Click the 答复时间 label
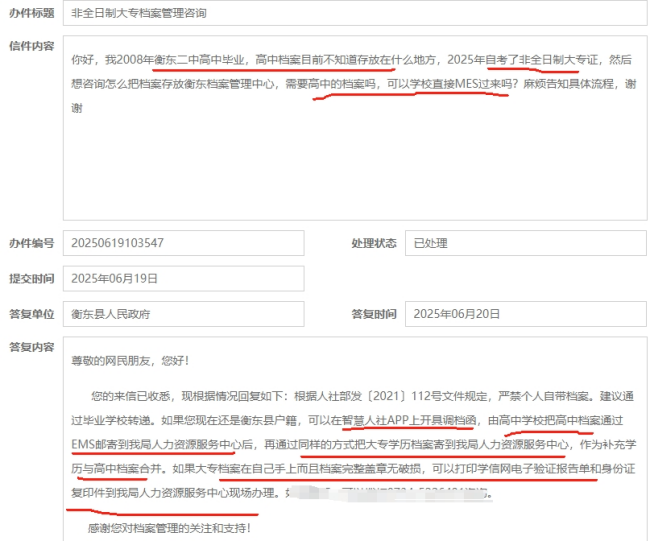Screen dimensions: 650x541 374,314
